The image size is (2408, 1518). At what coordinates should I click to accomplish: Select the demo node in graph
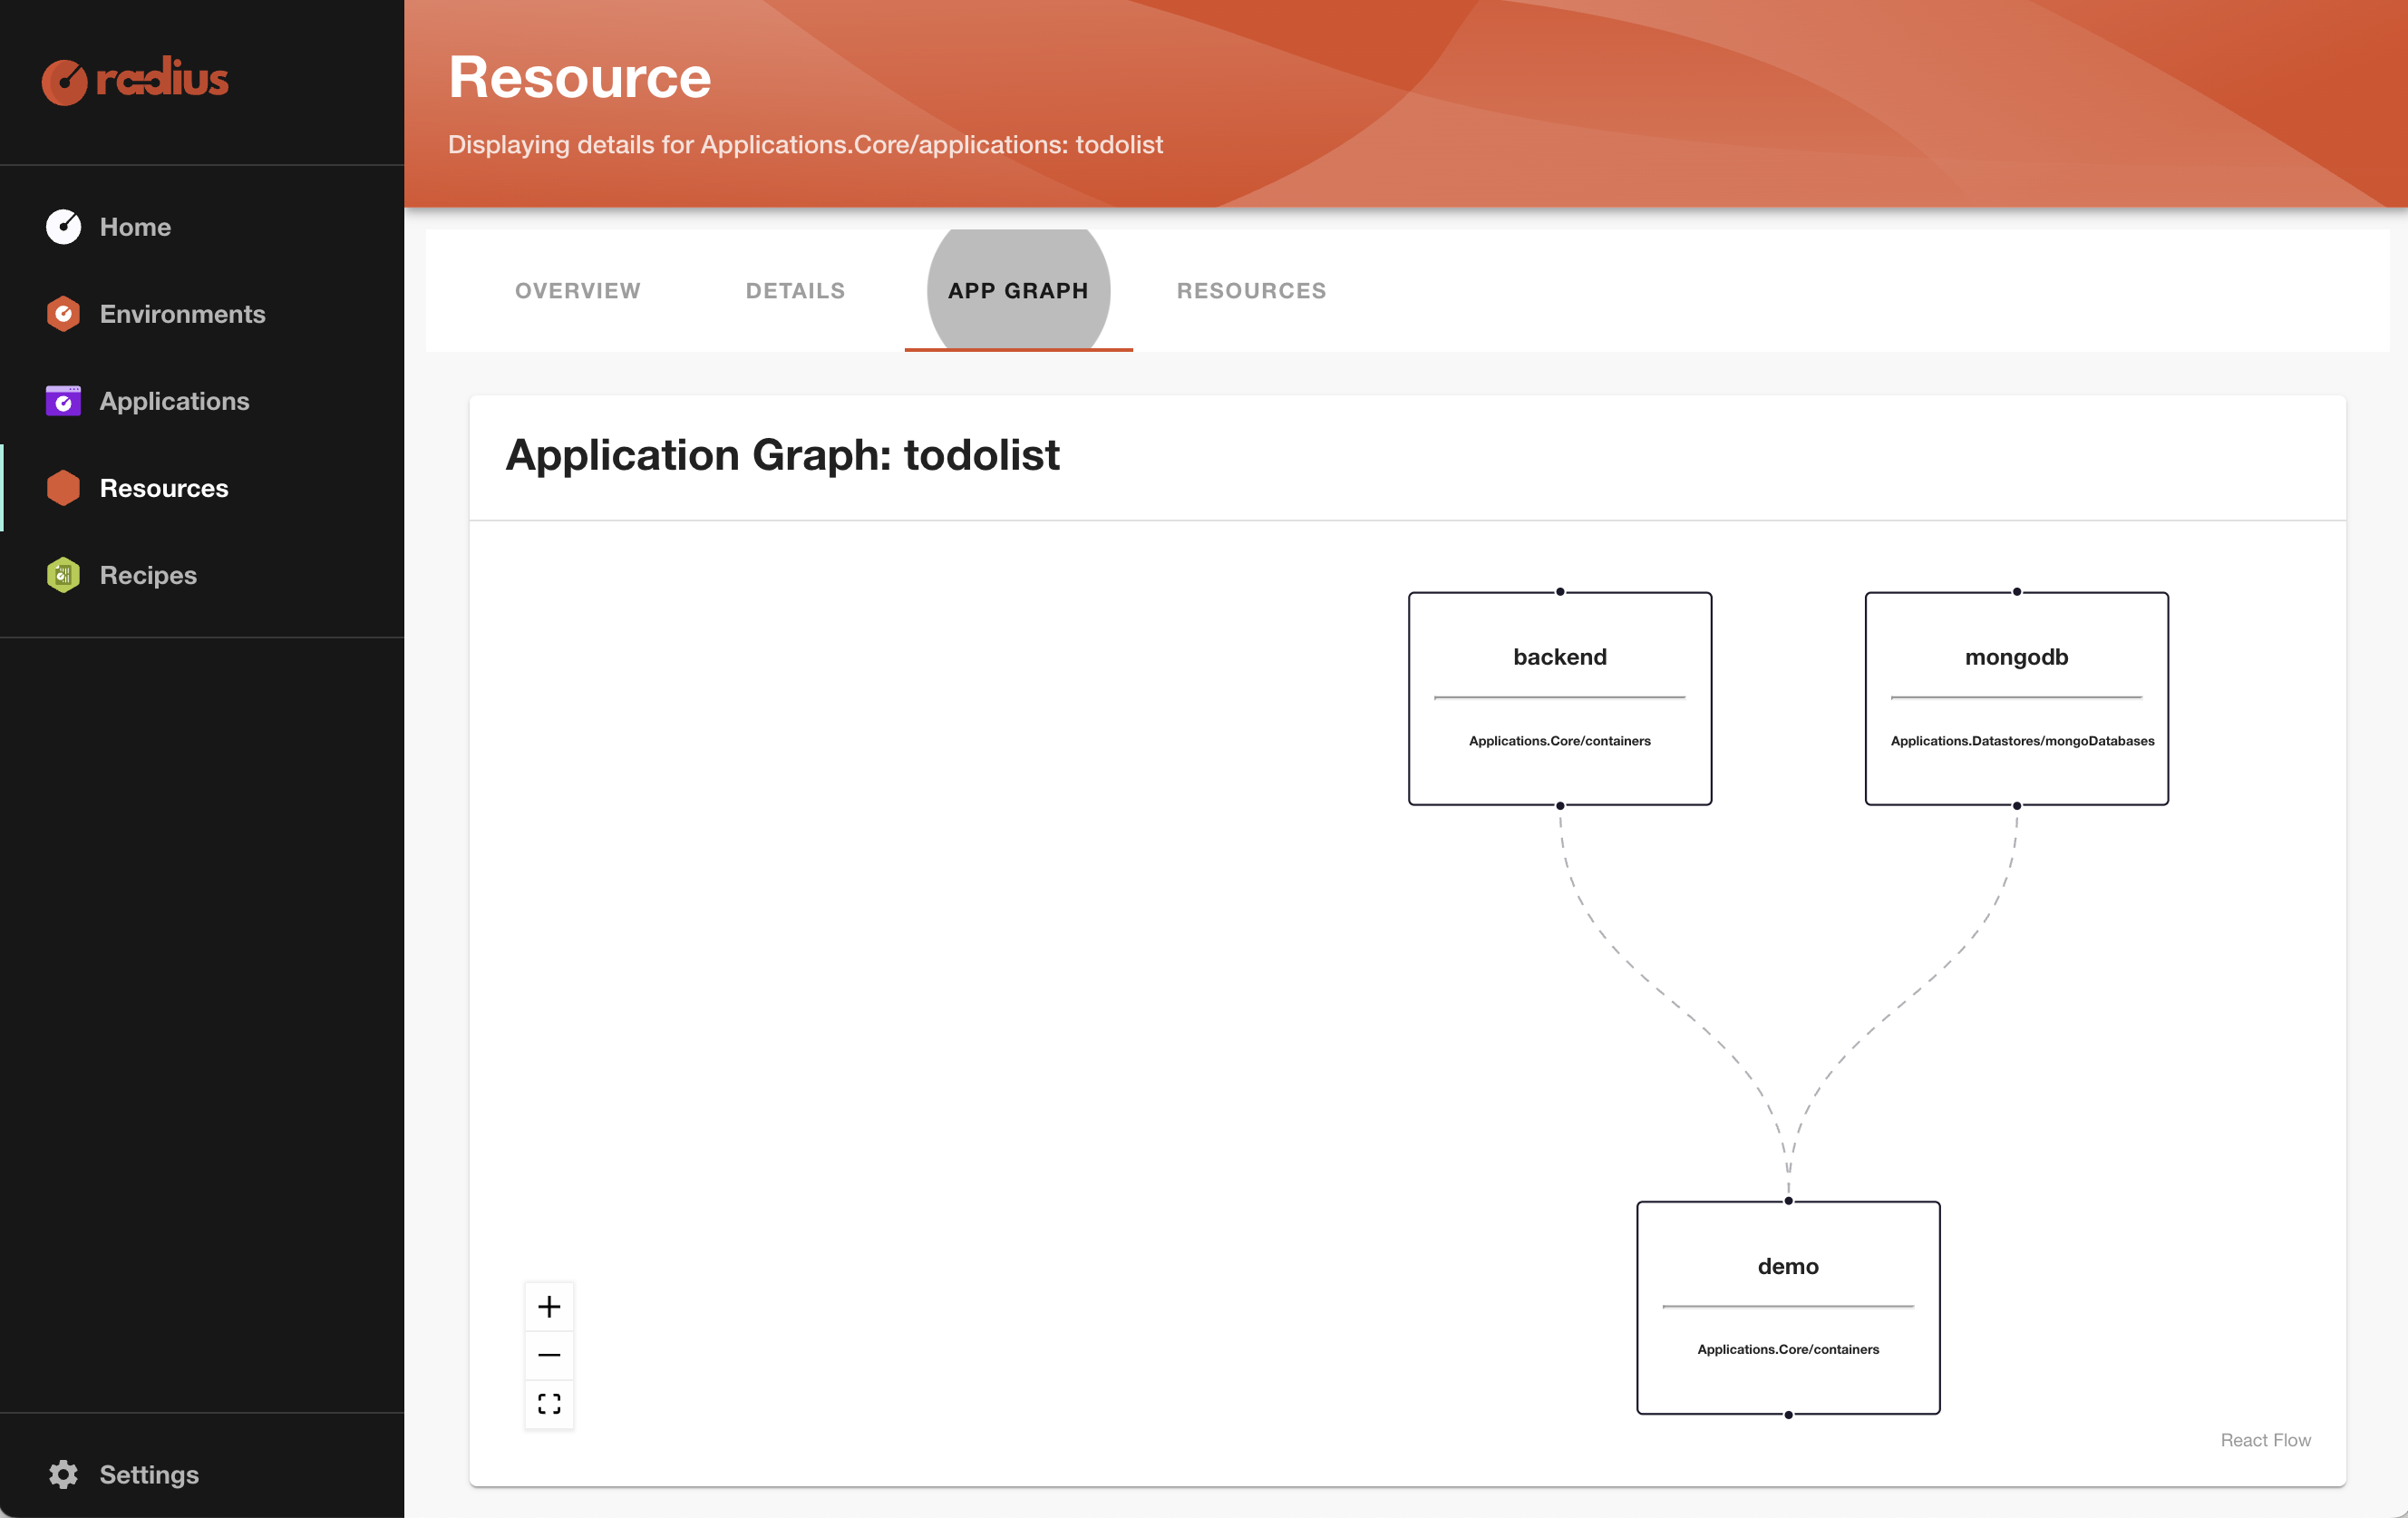(1788, 1308)
